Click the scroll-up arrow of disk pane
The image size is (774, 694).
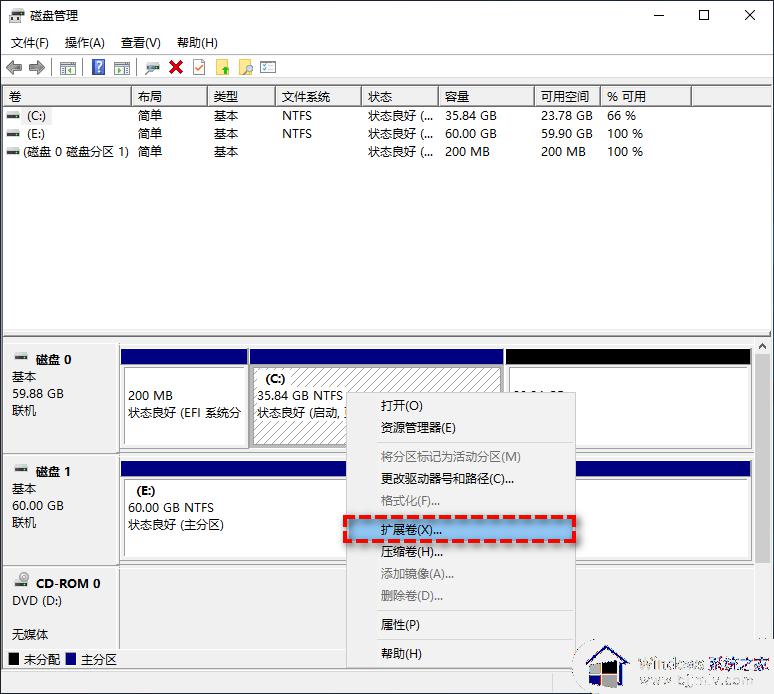pos(762,347)
